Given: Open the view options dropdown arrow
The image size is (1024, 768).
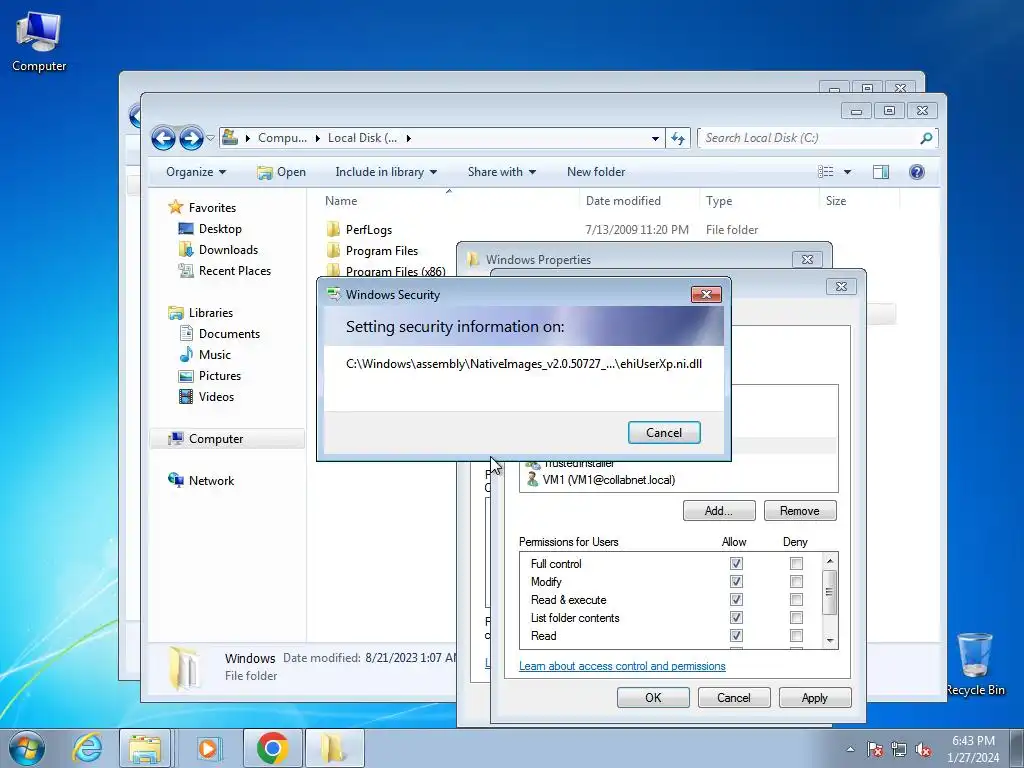Looking at the screenshot, I should 847,172.
